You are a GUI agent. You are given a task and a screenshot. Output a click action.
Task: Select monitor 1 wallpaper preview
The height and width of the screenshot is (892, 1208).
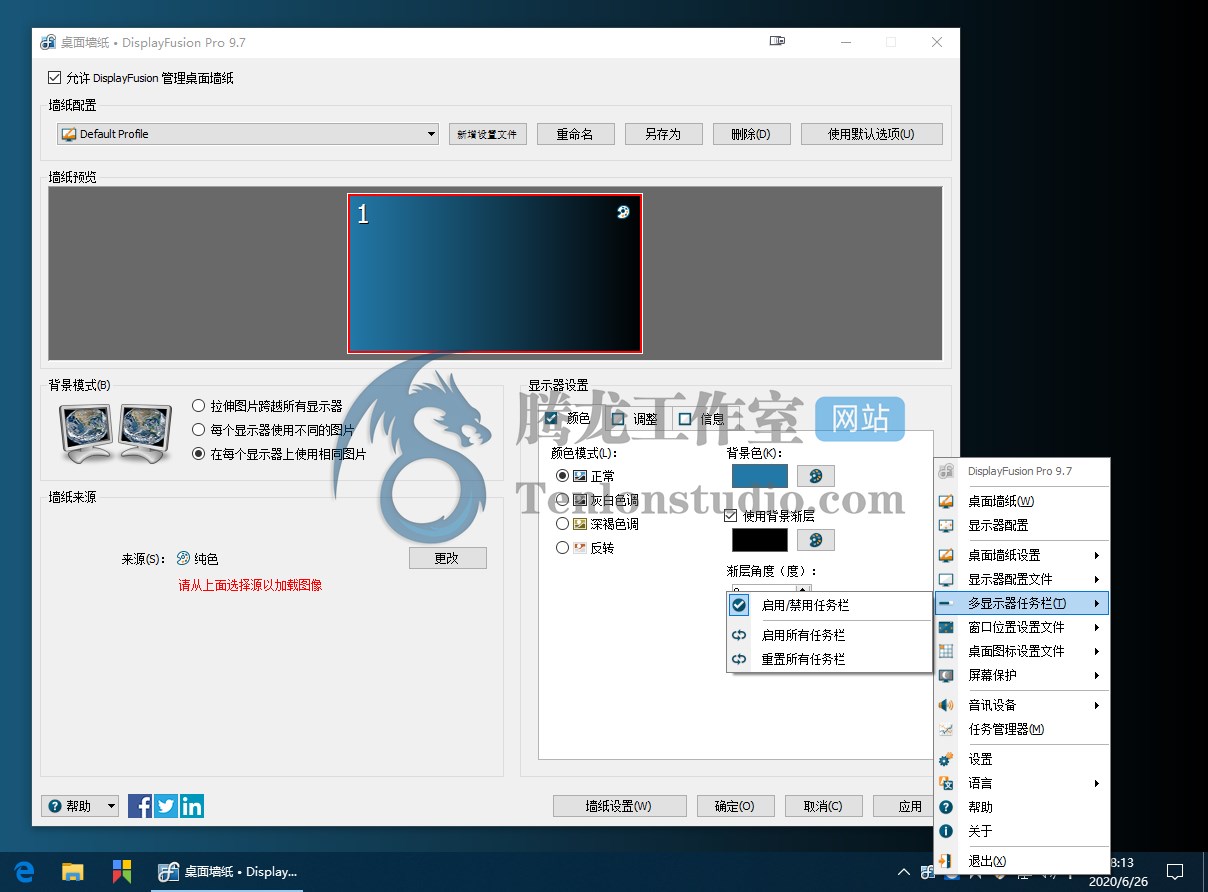(495, 273)
